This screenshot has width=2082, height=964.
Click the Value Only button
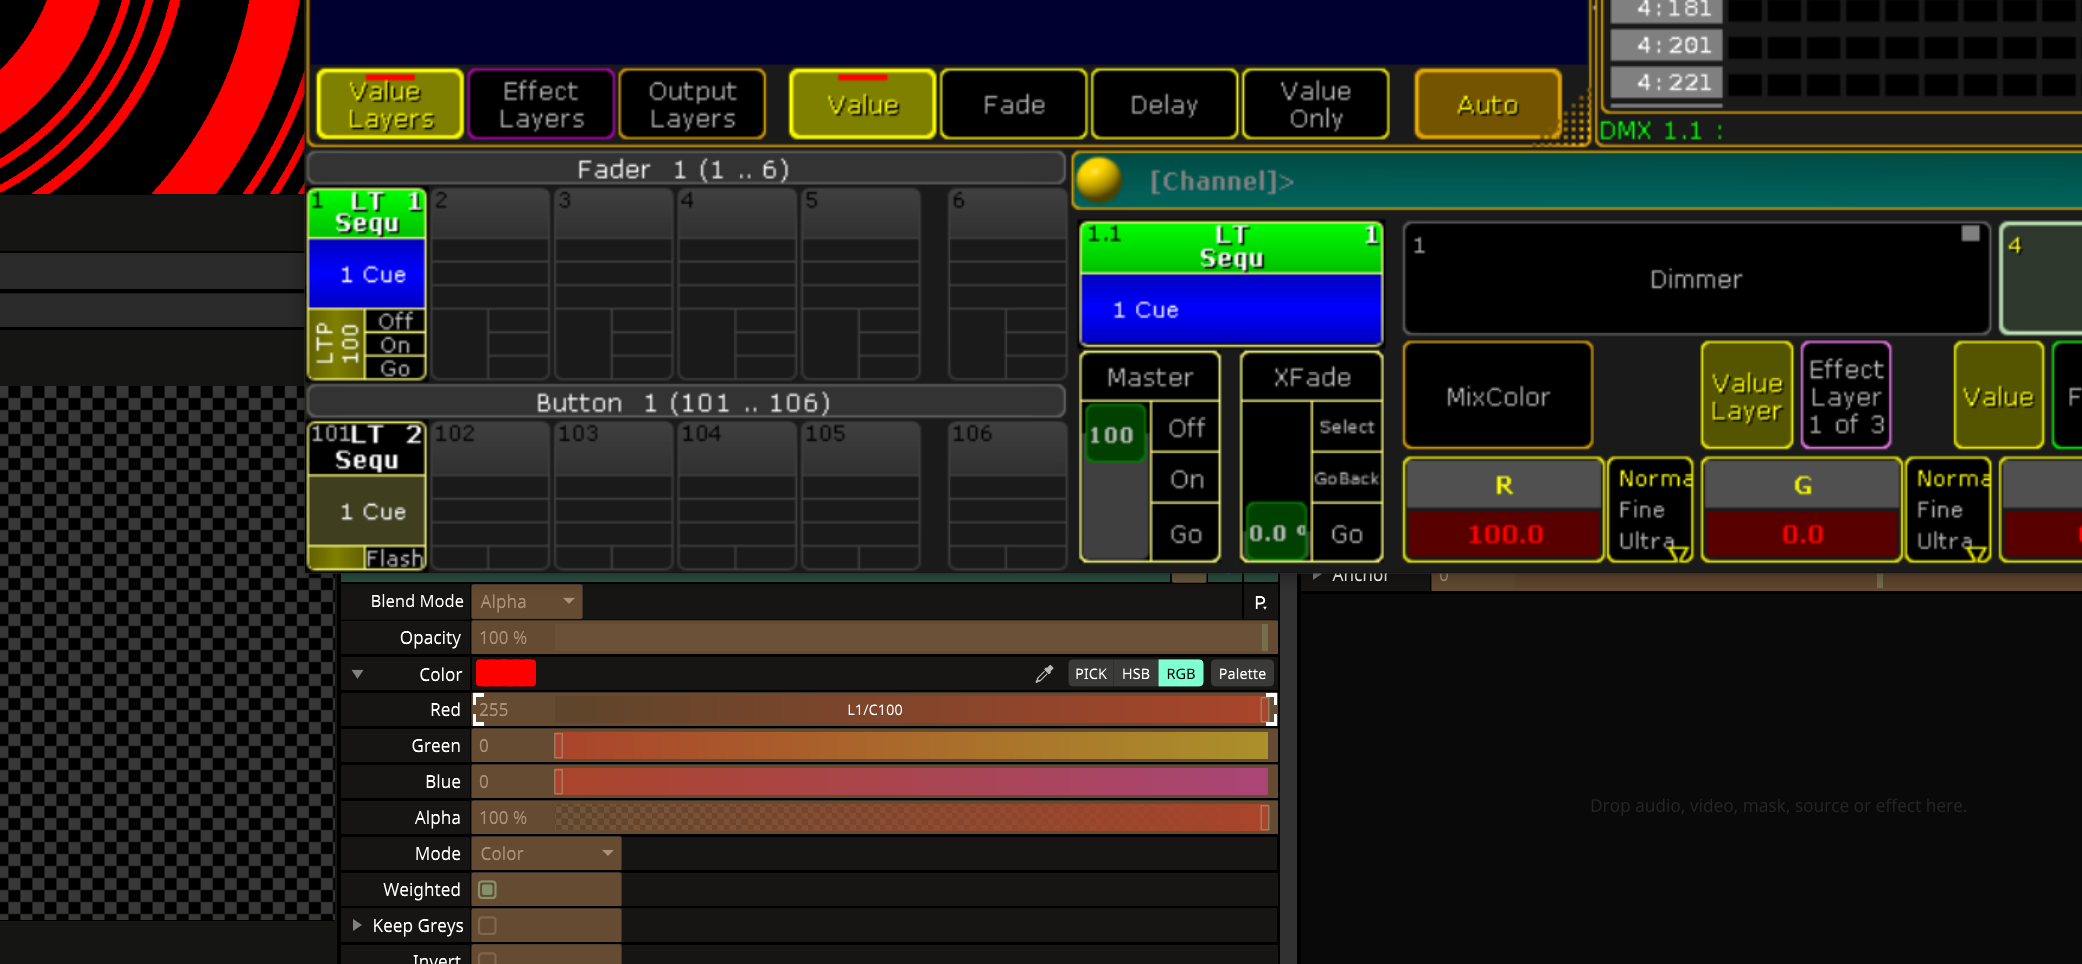point(1315,104)
